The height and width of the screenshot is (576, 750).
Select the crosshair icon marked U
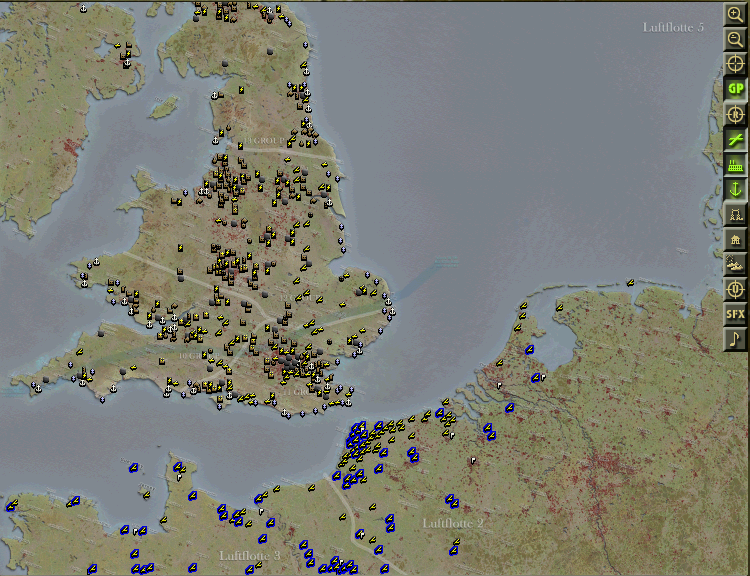[735, 289]
